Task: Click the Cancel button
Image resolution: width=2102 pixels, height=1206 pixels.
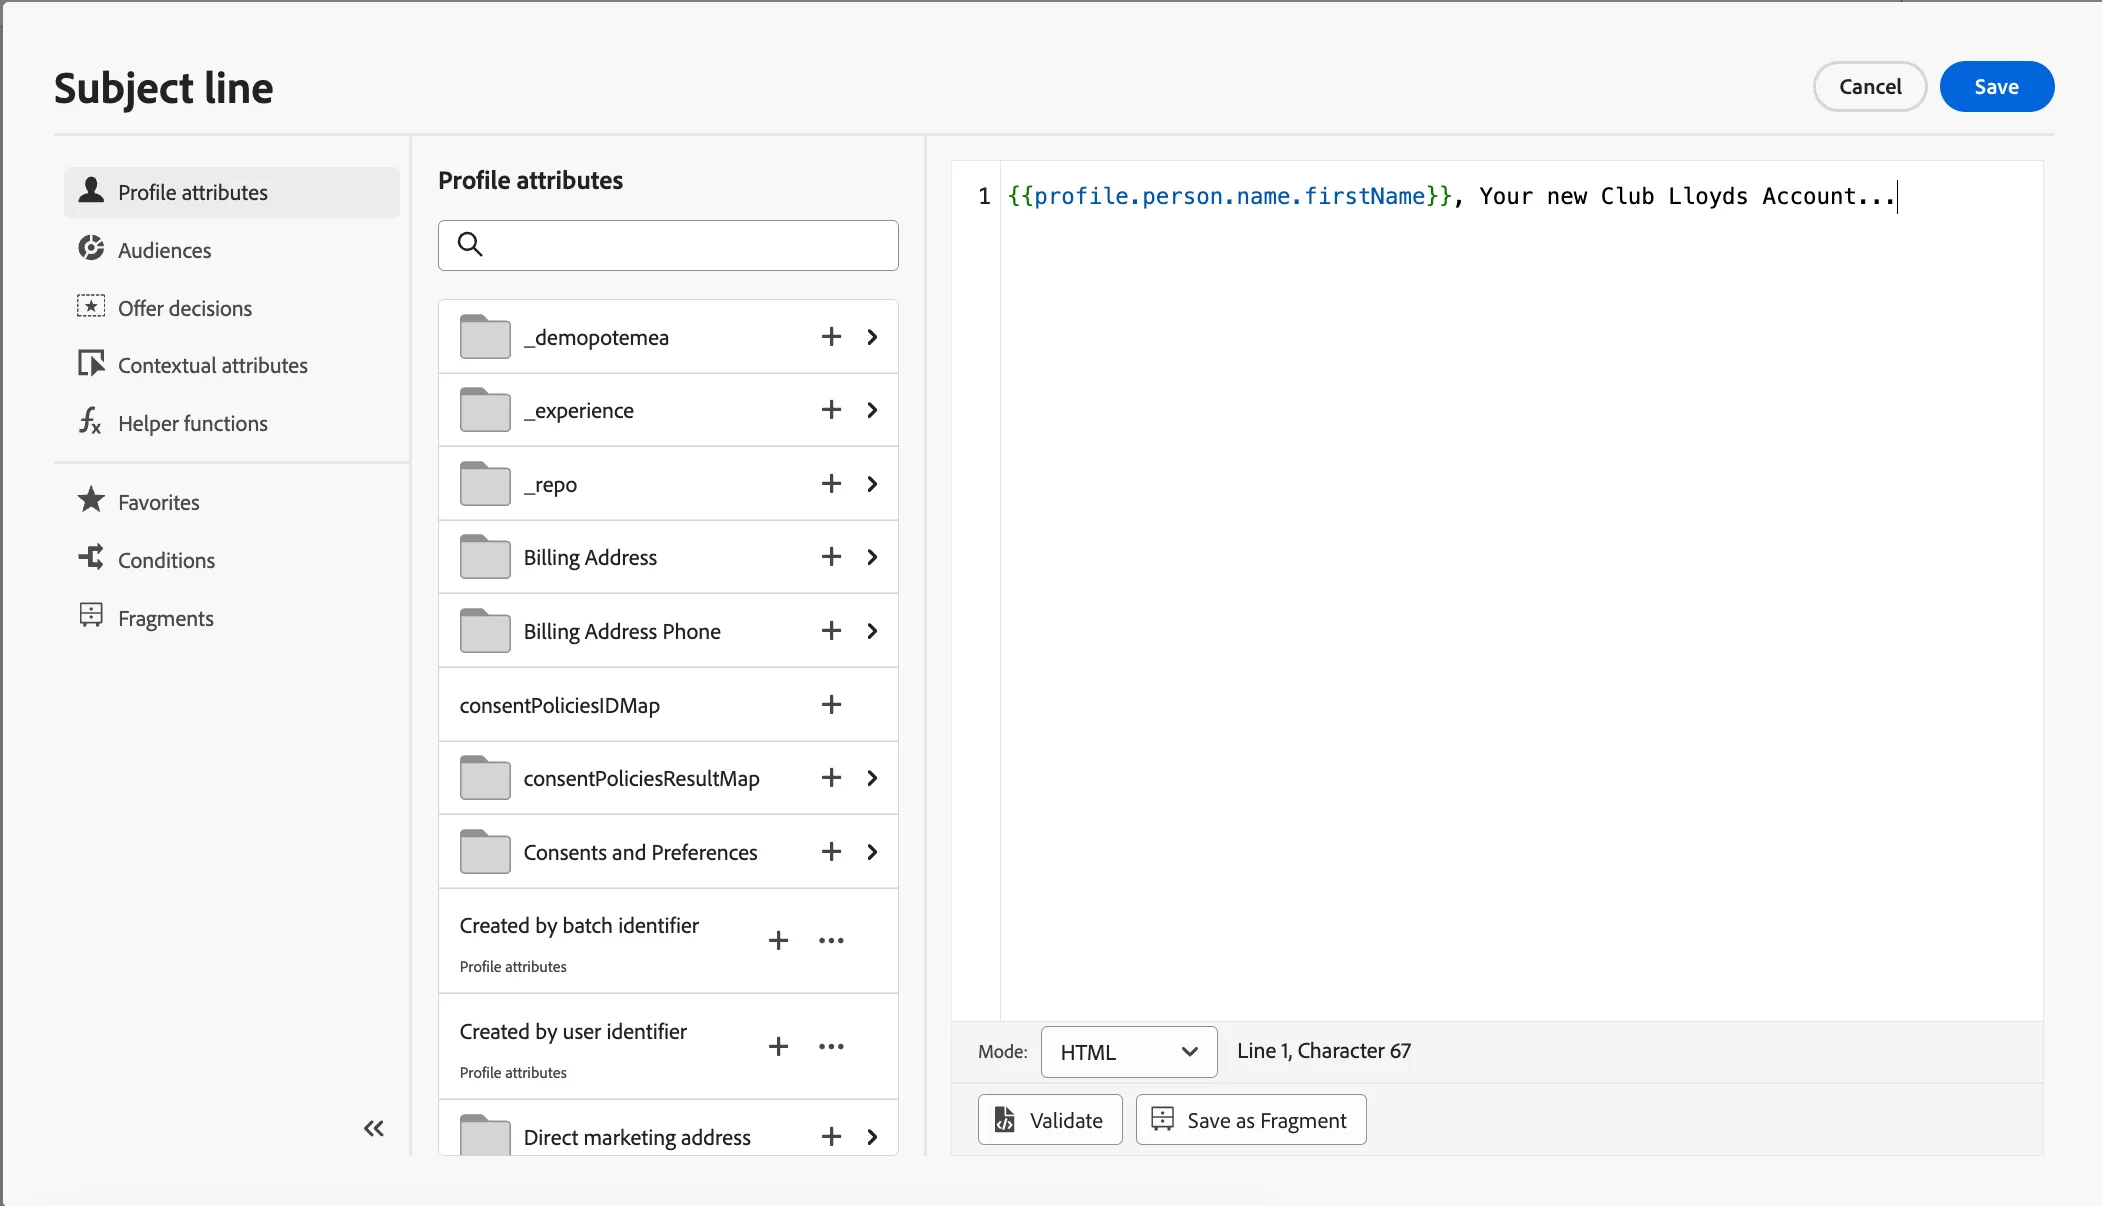Action: (x=1870, y=87)
